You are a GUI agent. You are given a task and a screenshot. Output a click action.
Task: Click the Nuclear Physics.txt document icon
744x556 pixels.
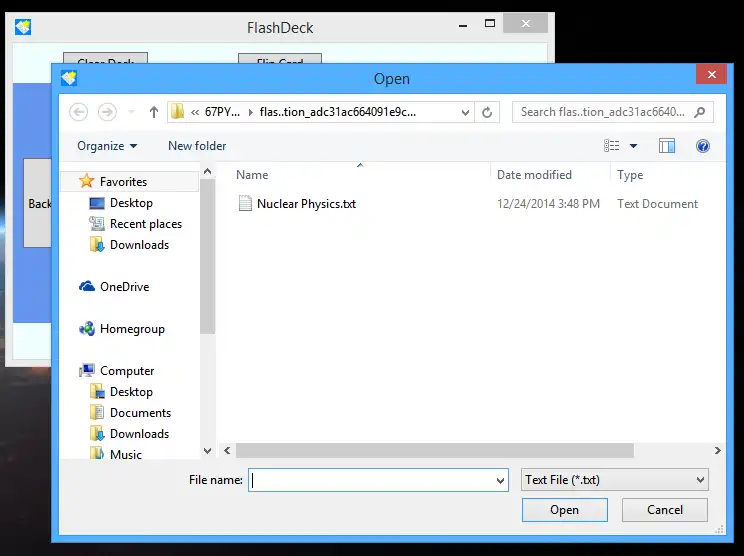click(x=245, y=204)
